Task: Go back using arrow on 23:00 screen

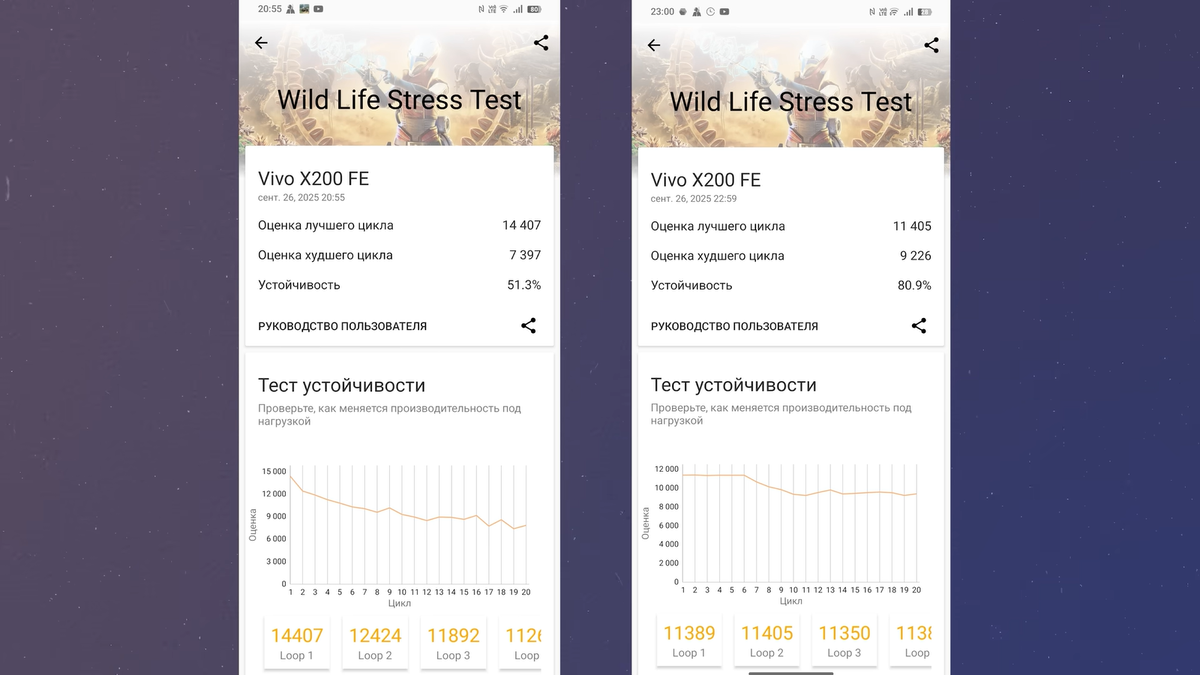Action: [x=654, y=45]
